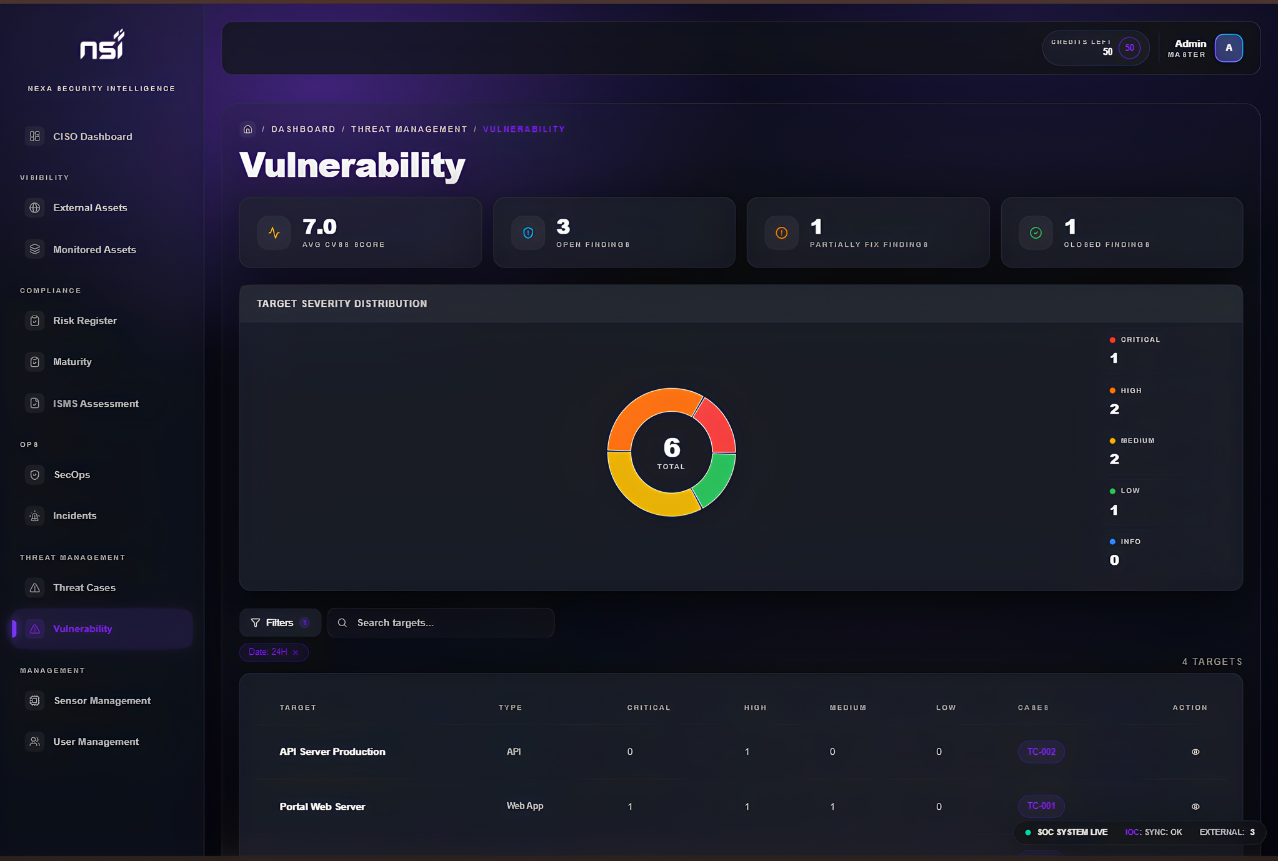Navigate to Threat Cases

[x=102, y=588]
